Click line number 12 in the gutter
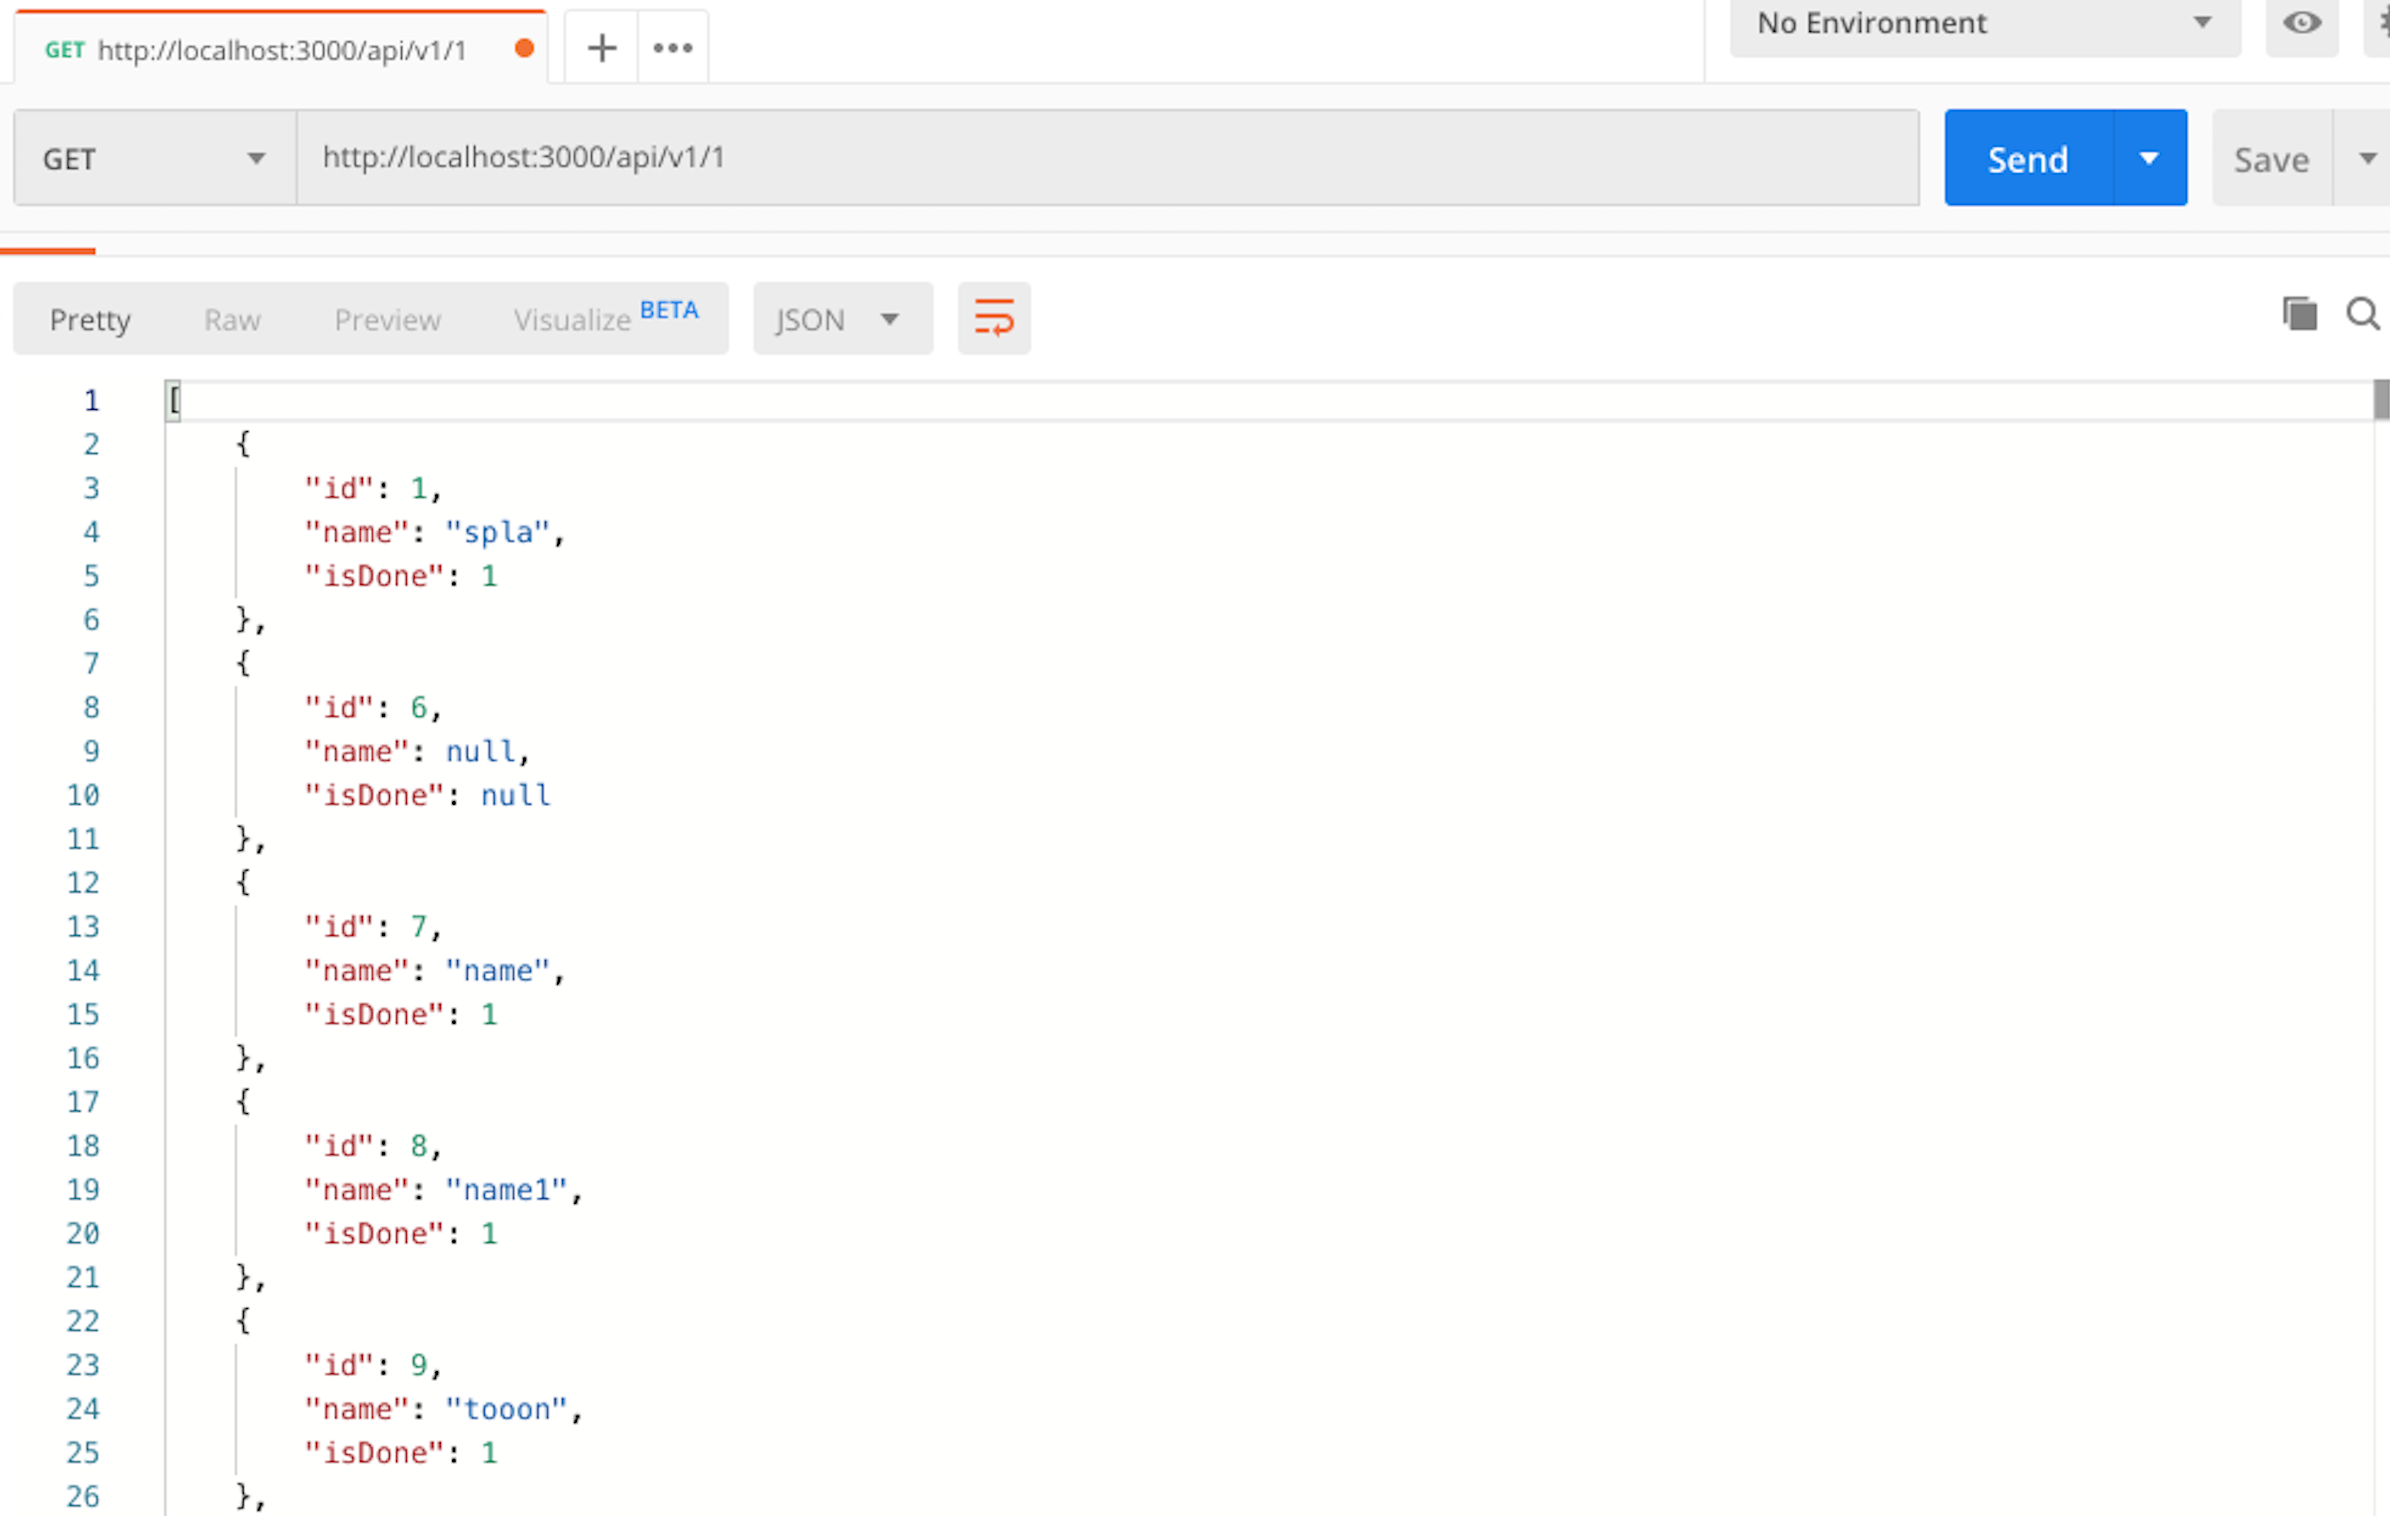The height and width of the screenshot is (1516, 2390). coord(83,882)
